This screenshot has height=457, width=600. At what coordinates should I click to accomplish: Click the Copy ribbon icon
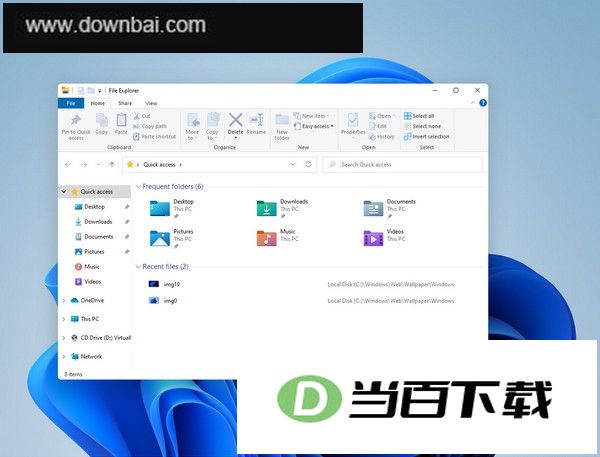[x=101, y=120]
